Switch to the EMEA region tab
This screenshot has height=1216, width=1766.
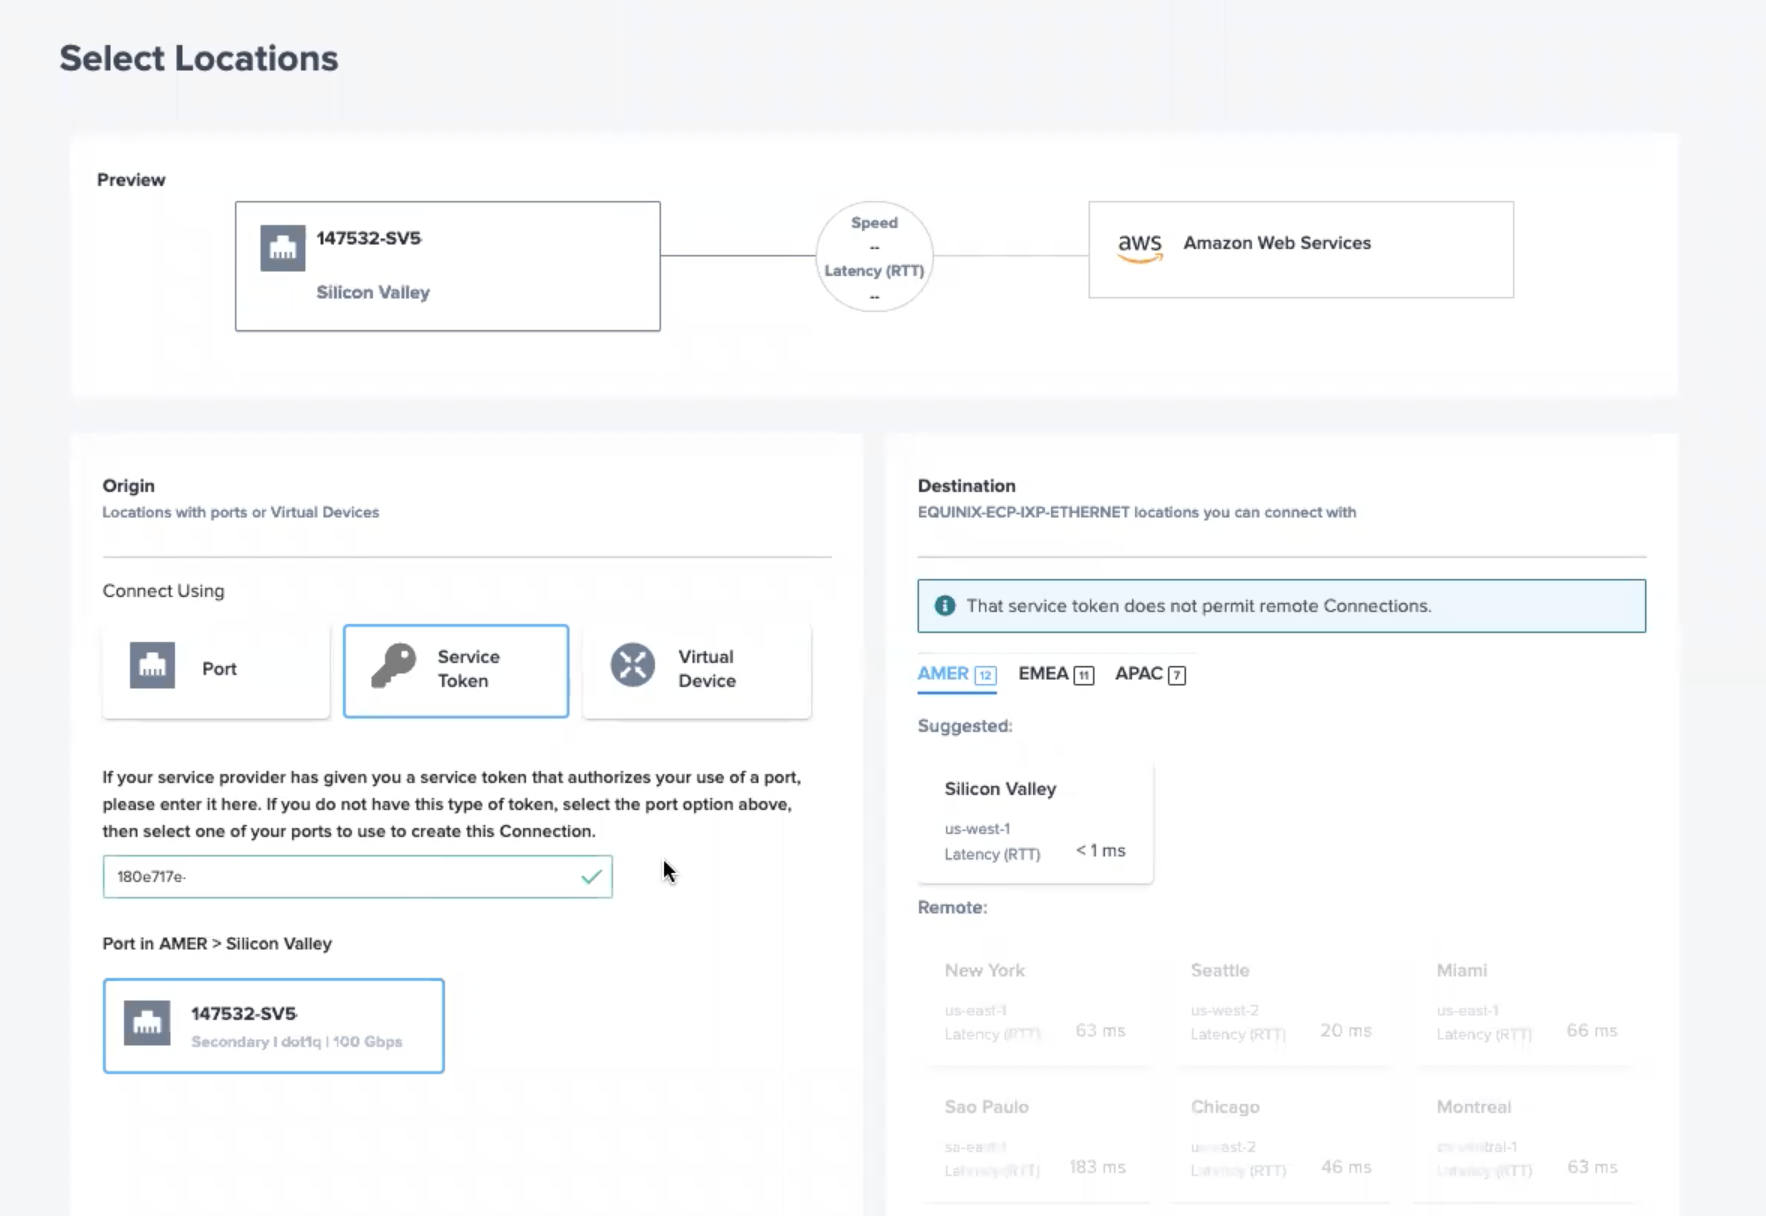1056,674
